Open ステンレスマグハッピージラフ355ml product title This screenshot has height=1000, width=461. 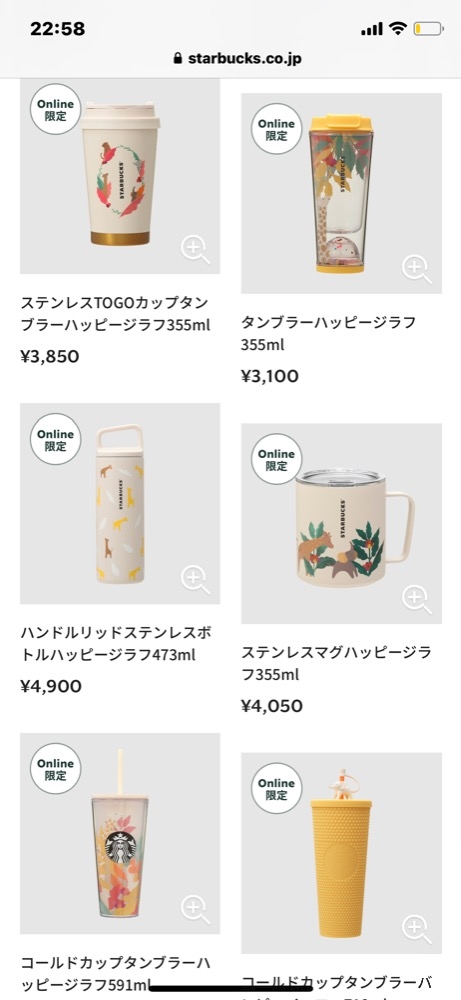click(336, 663)
